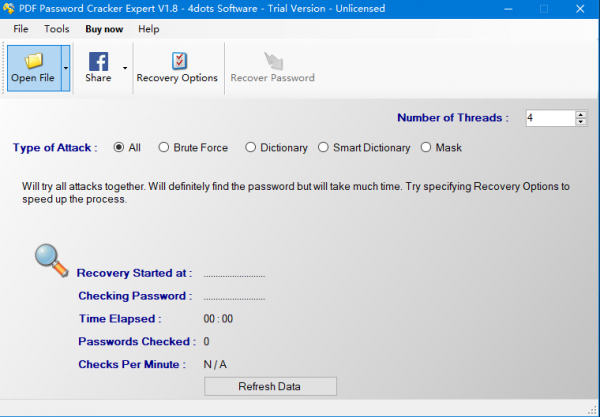Close the PDF Password Cracker window

point(580,9)
